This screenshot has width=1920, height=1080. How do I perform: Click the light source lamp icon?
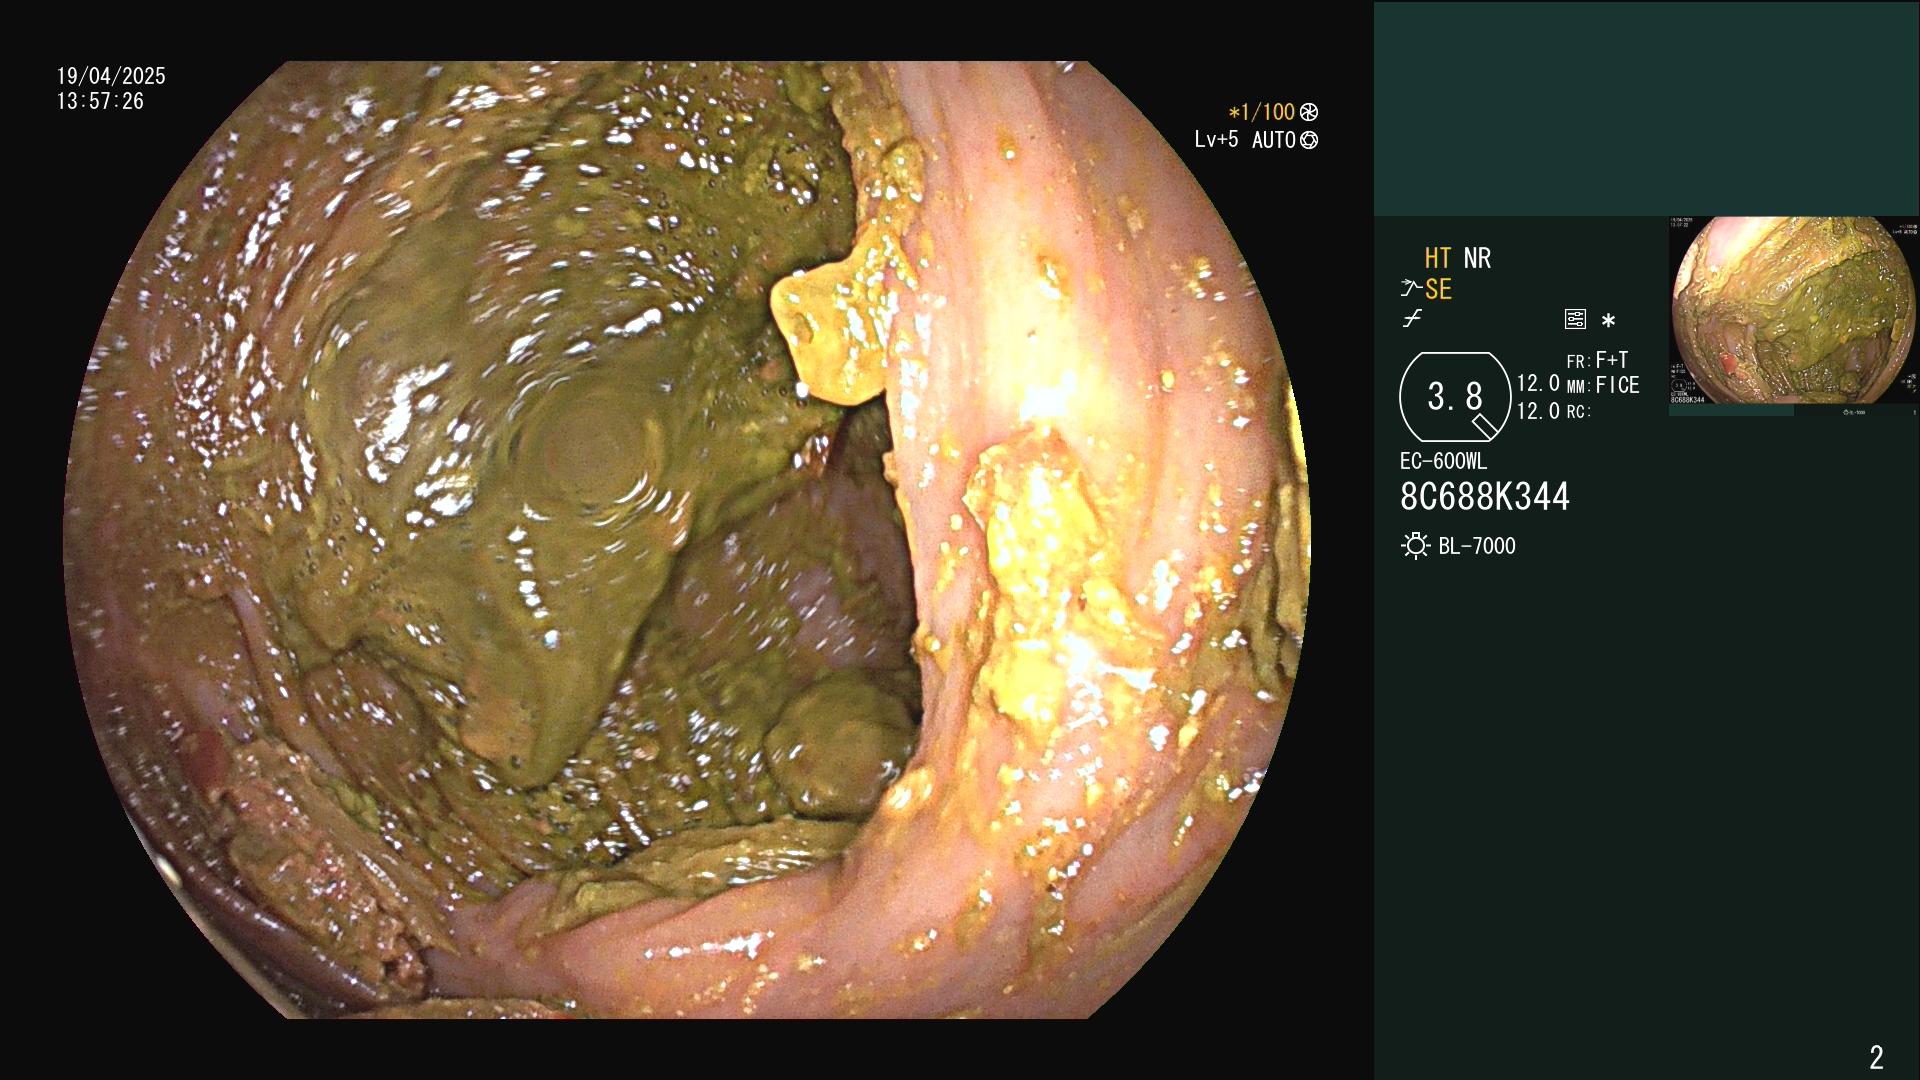[x=1415, y=546]
